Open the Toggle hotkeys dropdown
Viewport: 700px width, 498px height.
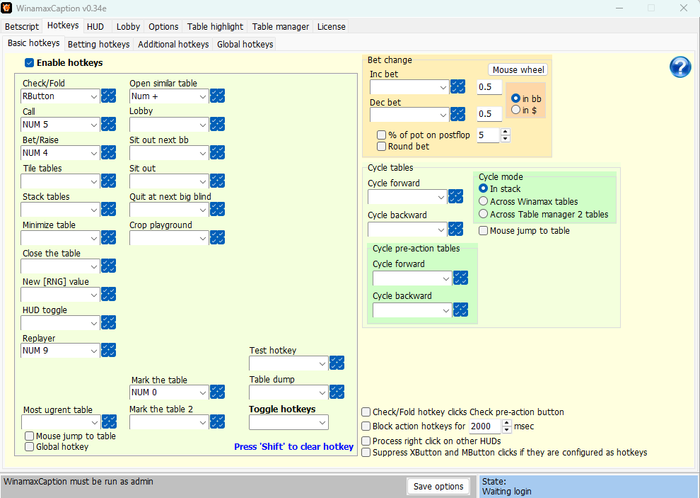[x=289, y=422]
